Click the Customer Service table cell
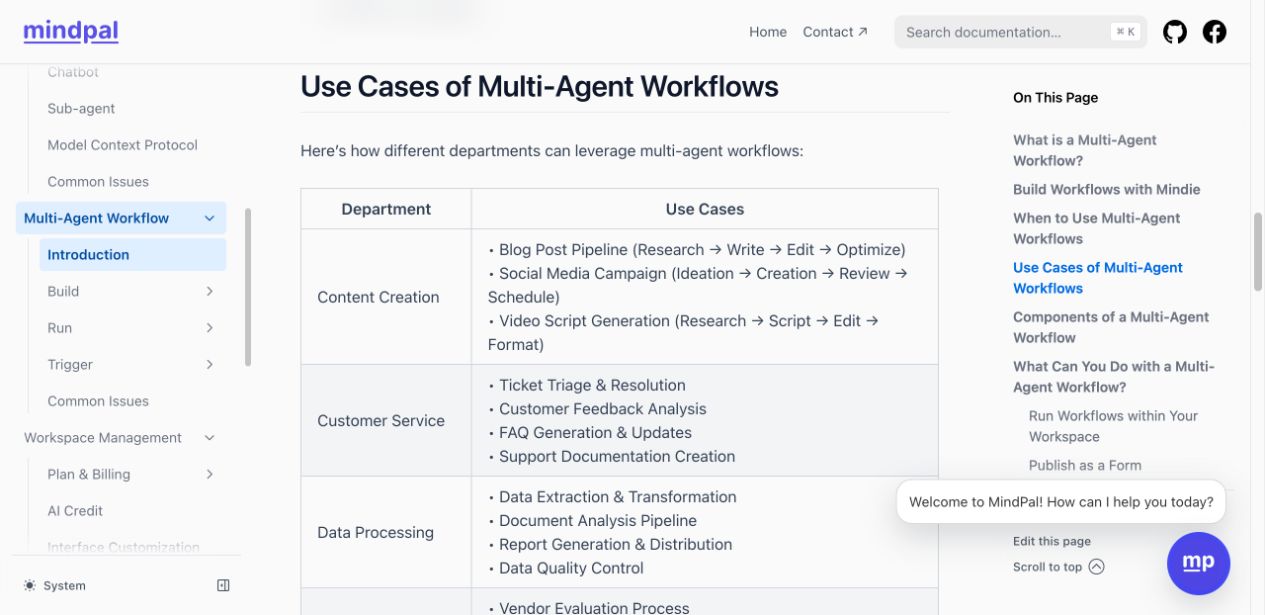The image size is (1265, 615). tap(386, 421)
